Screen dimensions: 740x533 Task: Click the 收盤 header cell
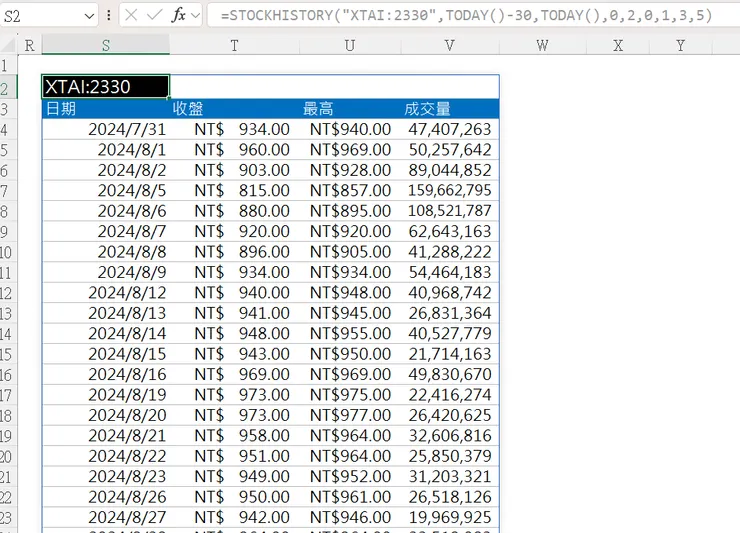[235, 109]
